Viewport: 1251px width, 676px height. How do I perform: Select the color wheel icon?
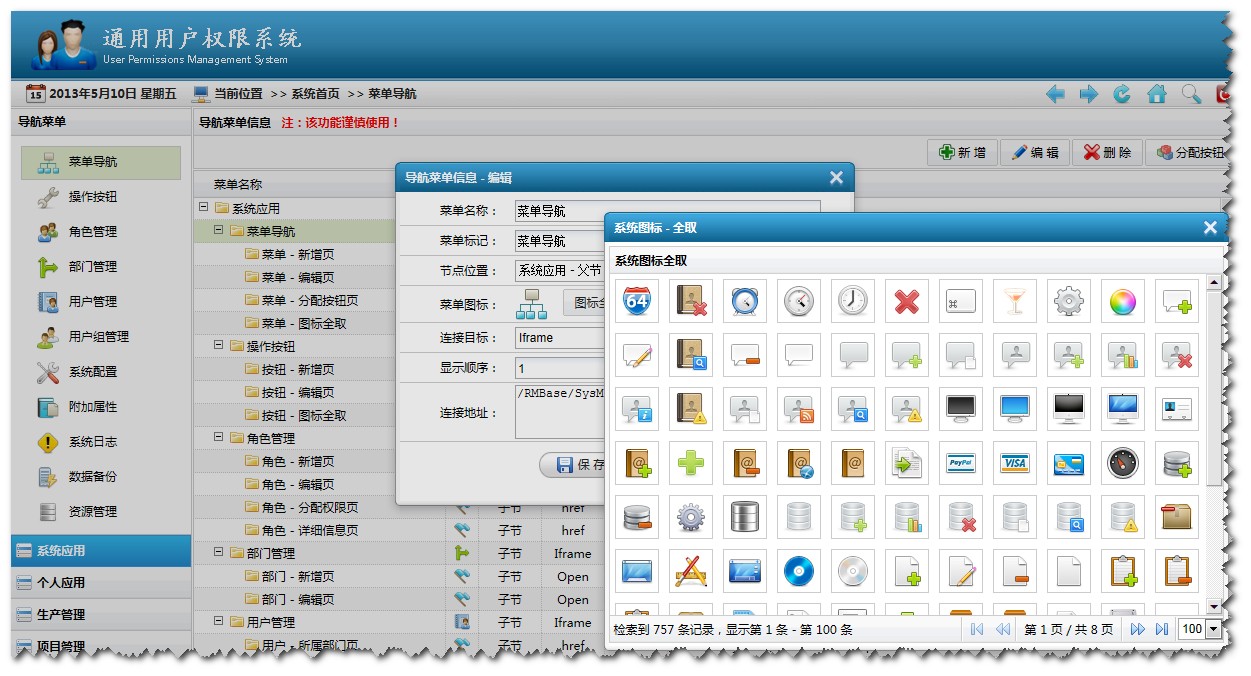coord(1122,300)
